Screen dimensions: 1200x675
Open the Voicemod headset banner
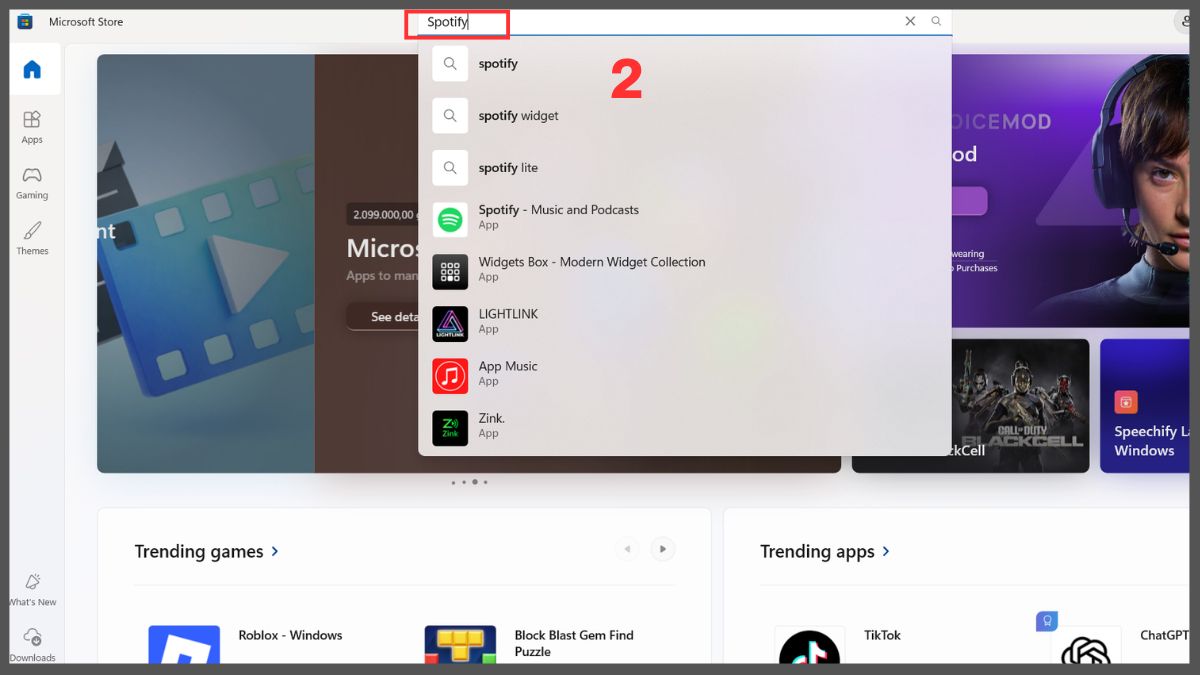tap(1070, 190)
